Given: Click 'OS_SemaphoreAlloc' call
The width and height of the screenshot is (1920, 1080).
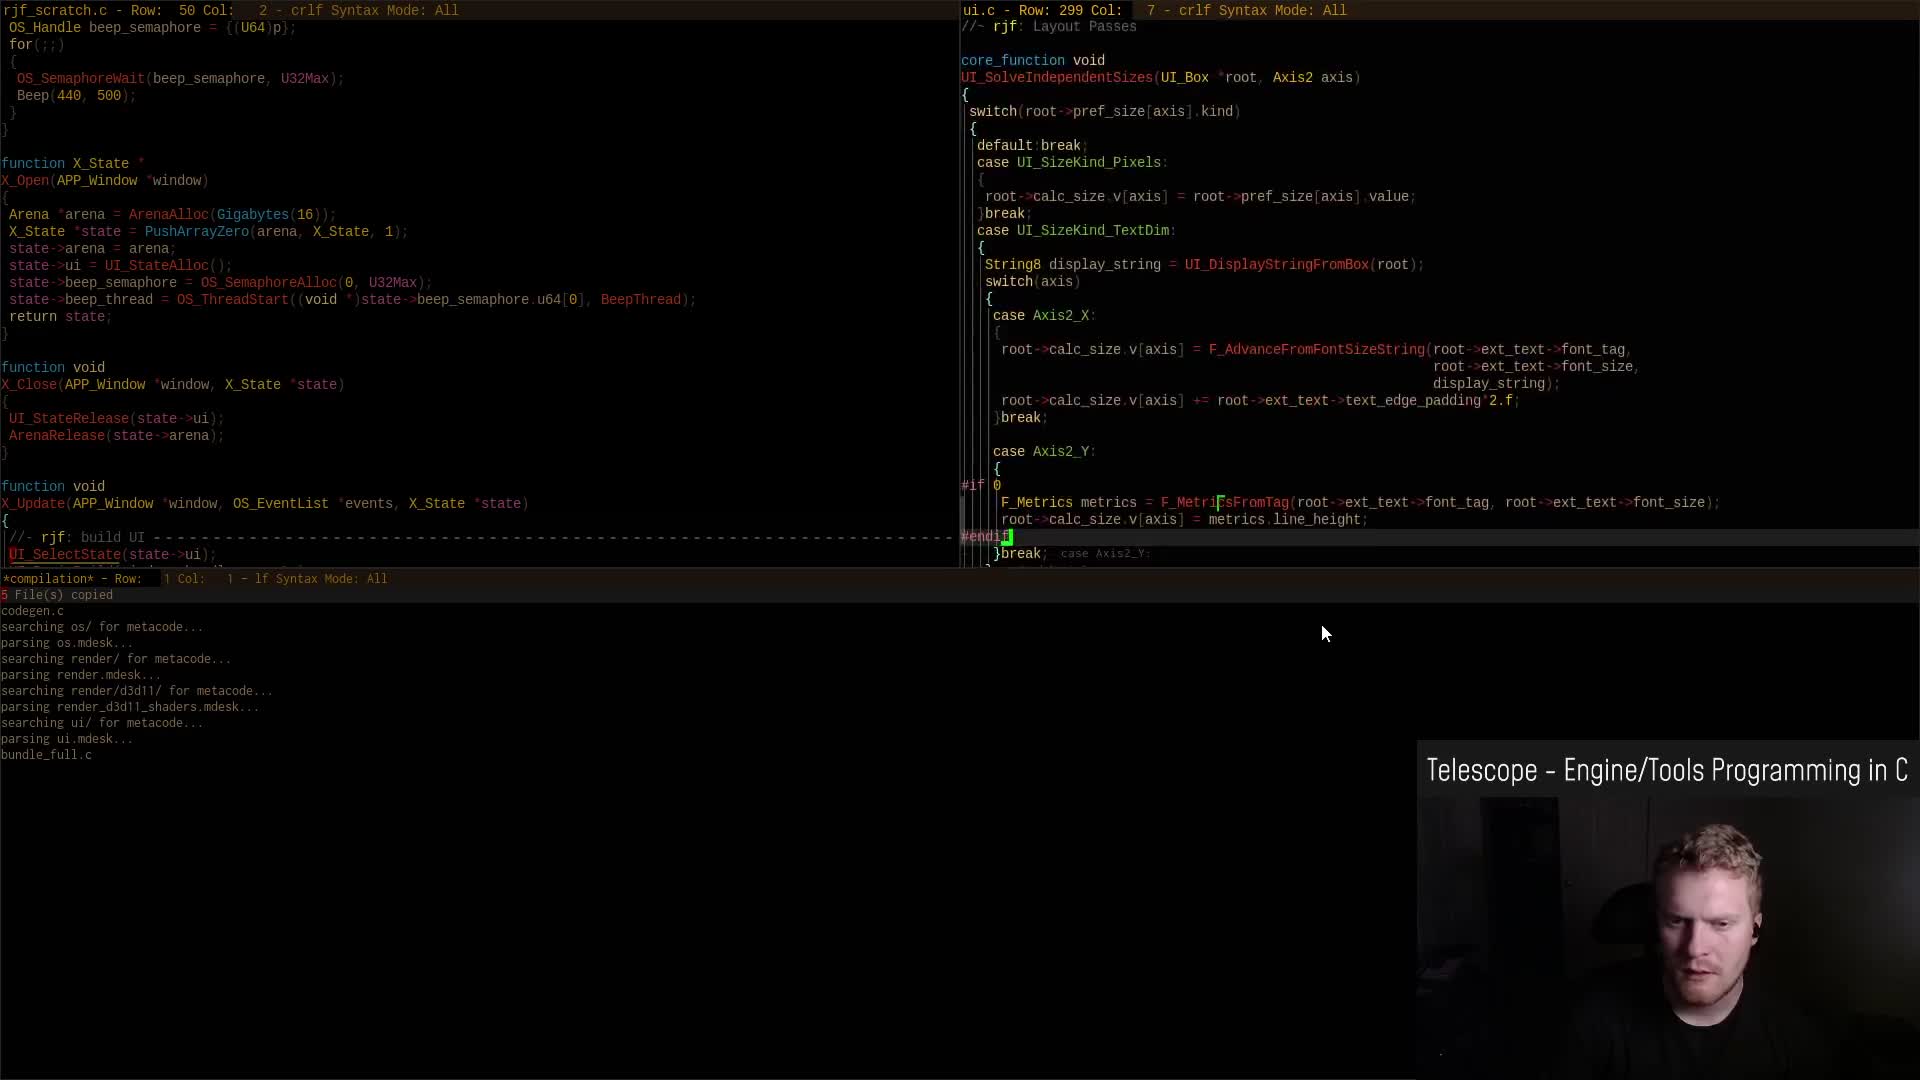Looking at the screenshot, I should point(269,282).
